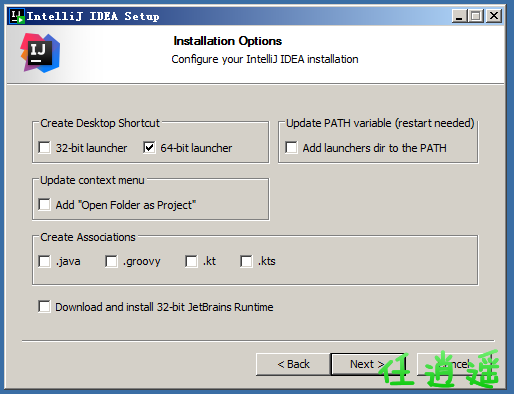Viewport: 514px width, 394px height.
Task: Click 'Configure your IntelliJ IDEA installation' text
Action: [265, 59]
